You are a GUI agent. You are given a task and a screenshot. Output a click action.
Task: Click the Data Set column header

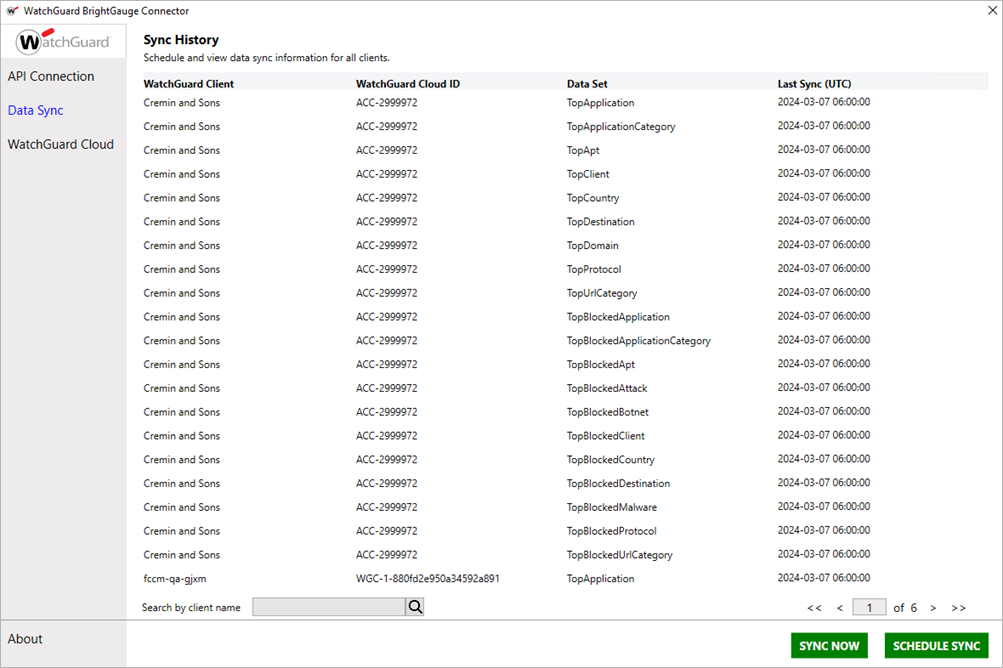click(588, 83)
